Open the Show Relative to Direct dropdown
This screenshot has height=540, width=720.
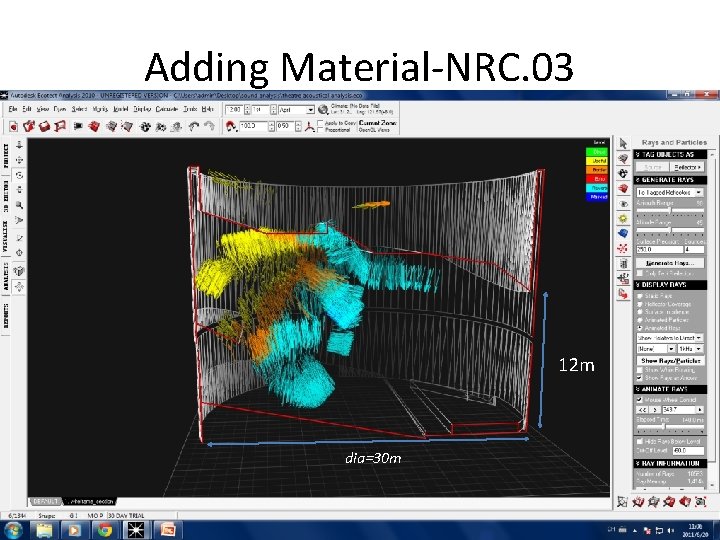(669, 338)
